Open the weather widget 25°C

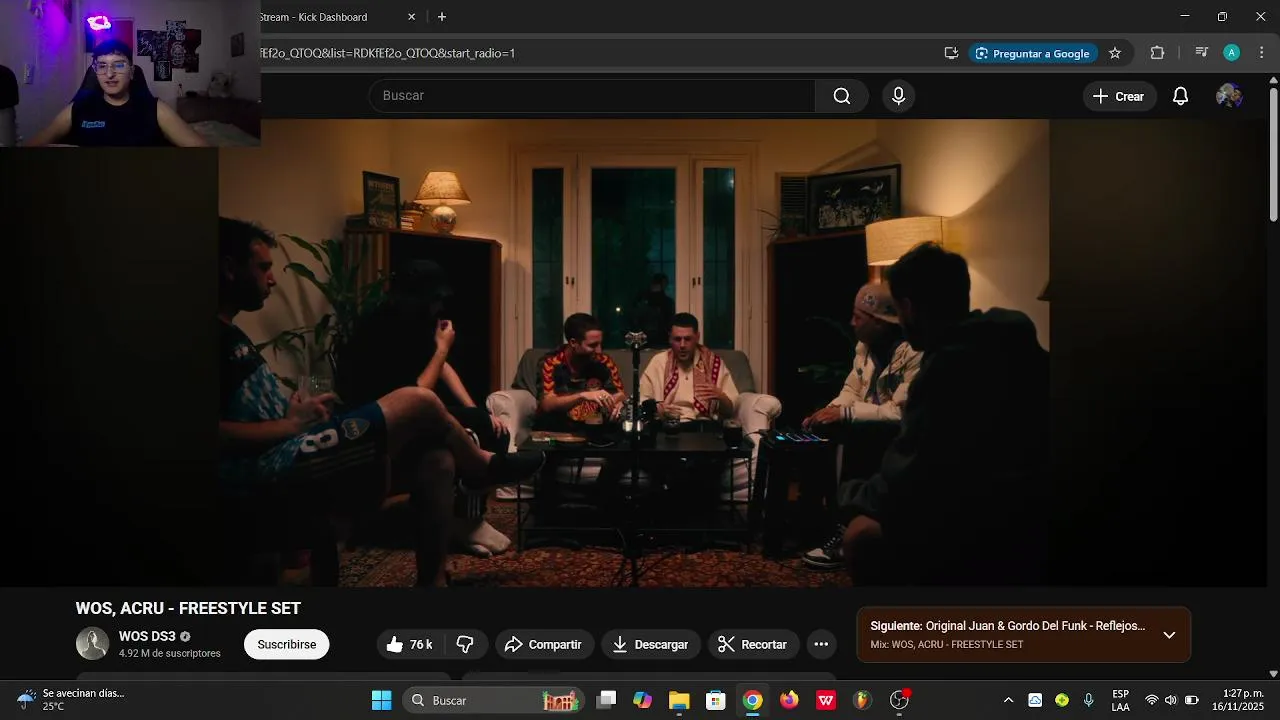(x=70, y=700)
